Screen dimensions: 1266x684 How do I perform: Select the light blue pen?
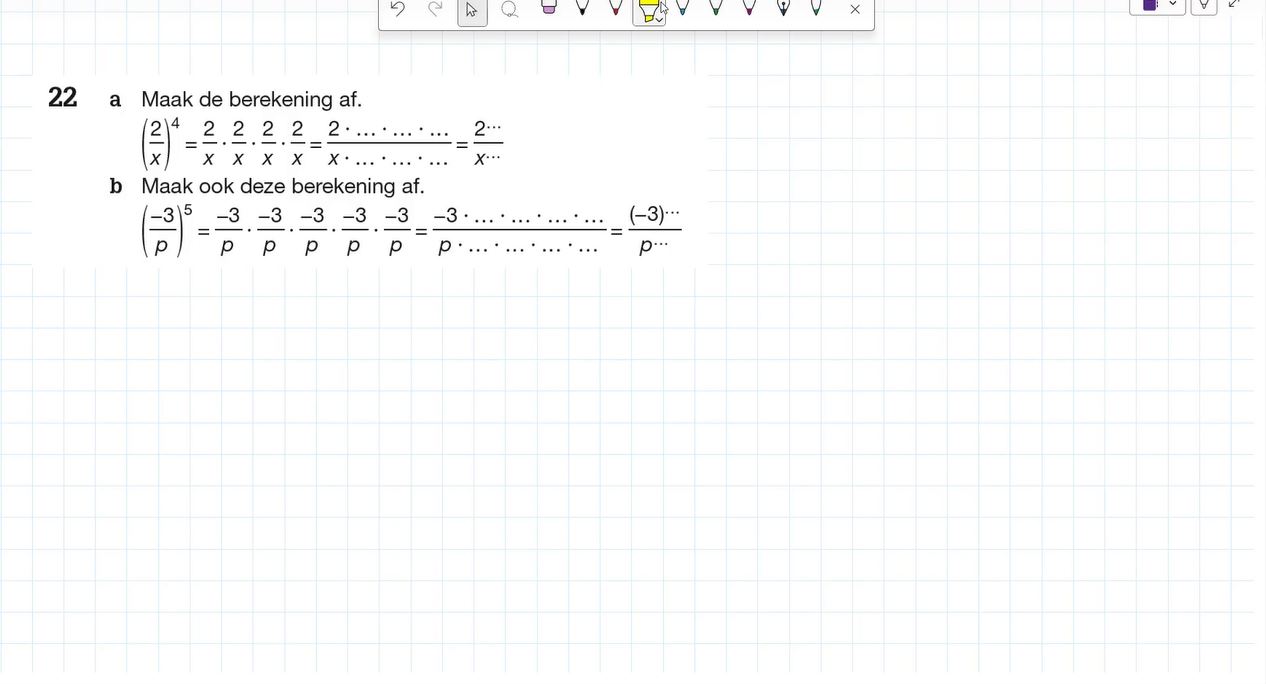coord(682,8)
